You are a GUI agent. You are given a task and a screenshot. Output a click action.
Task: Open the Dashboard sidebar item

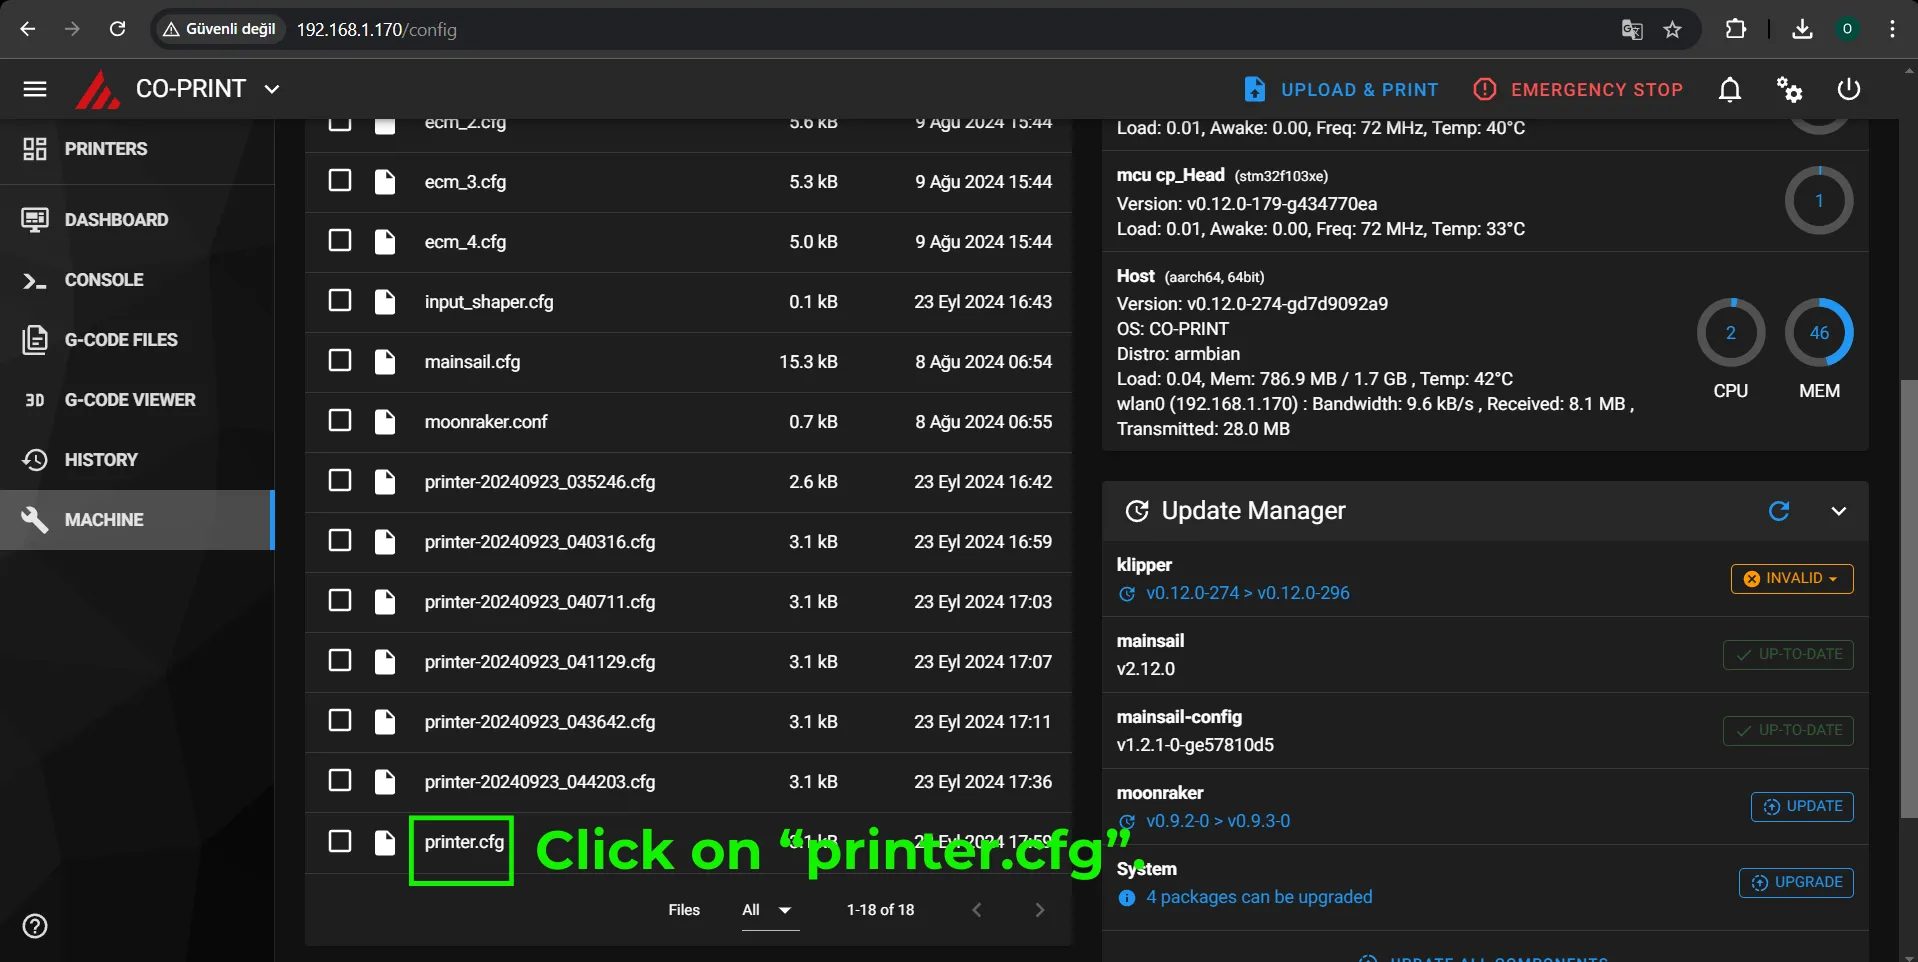pos(137,220)
